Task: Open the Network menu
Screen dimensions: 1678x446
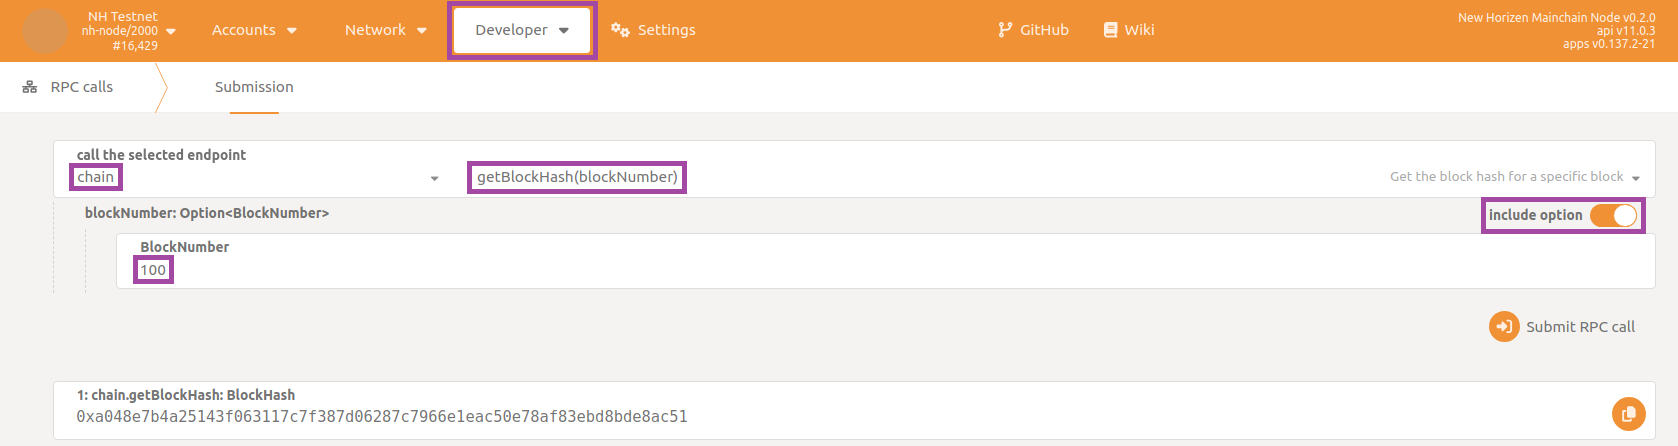Action: click(385, 30)
